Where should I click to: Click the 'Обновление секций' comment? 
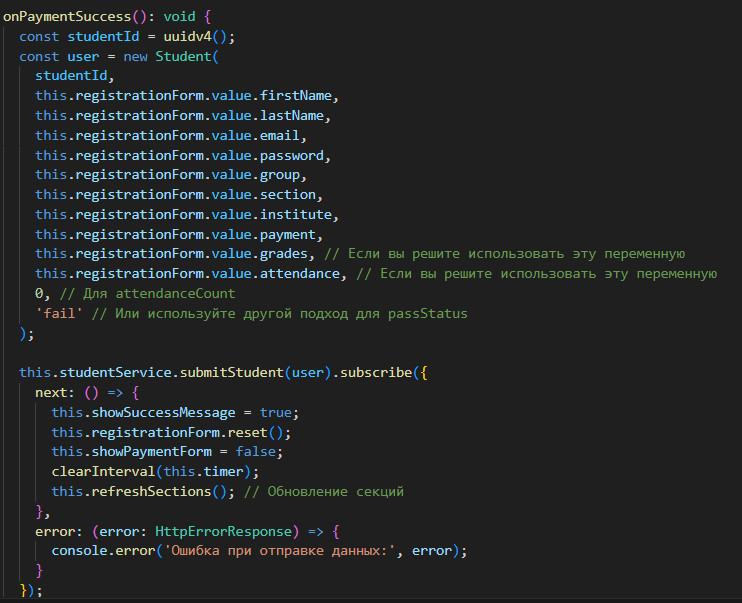pyautogui.click(x=324, y=491)
